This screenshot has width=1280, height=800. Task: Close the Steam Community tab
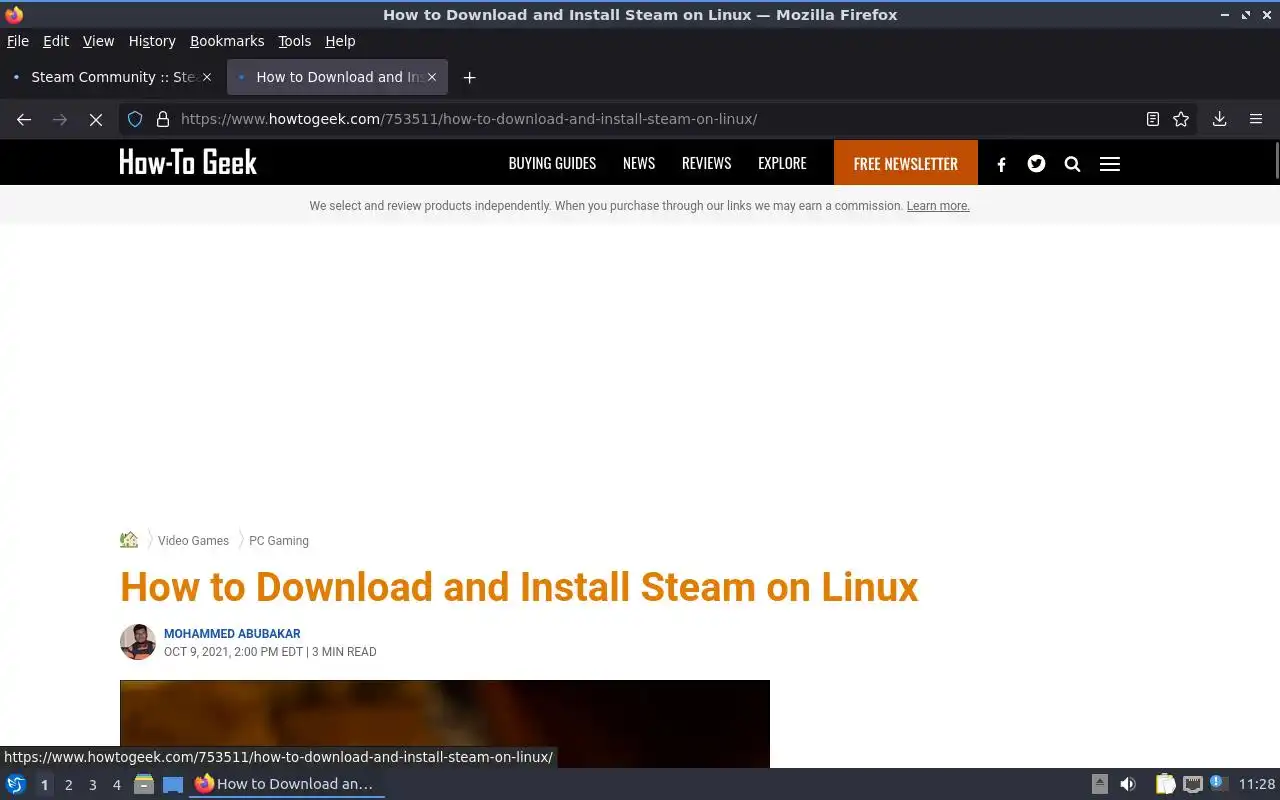click(x=207, y=77)
